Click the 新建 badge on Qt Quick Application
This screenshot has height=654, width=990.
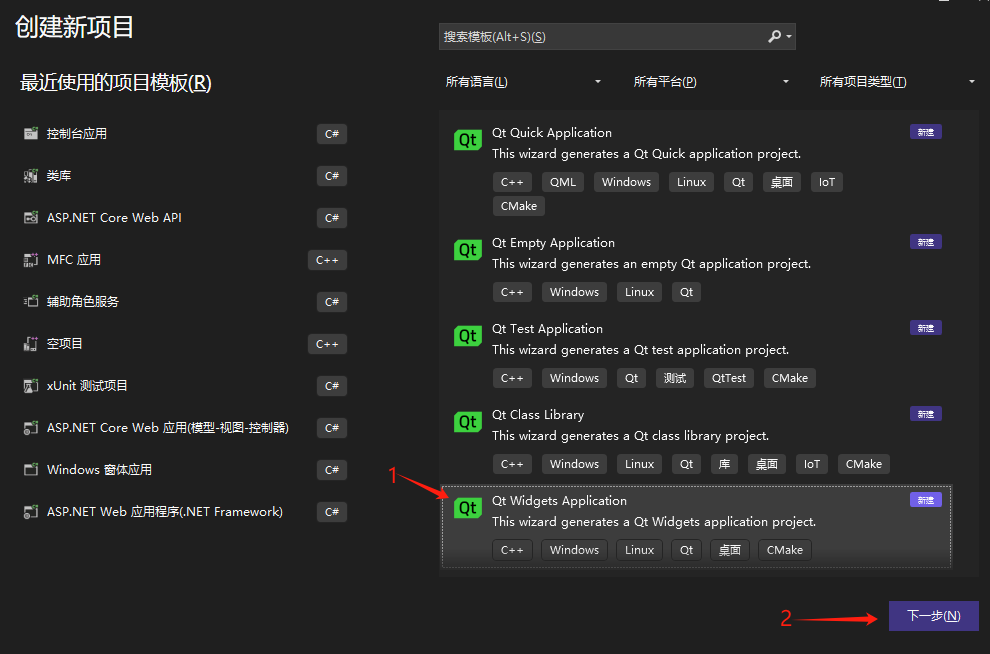(926, 131)
